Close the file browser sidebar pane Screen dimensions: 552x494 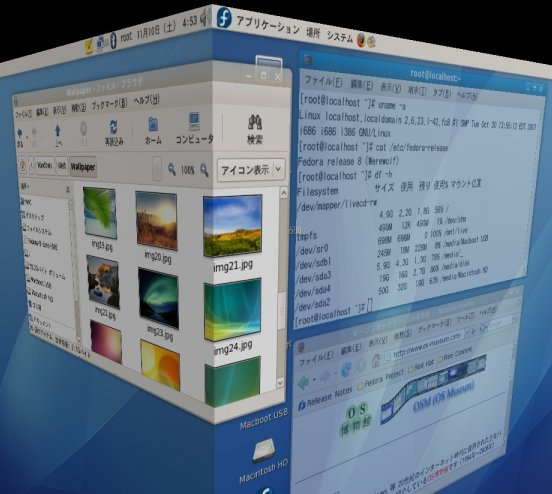click(68, 190)
